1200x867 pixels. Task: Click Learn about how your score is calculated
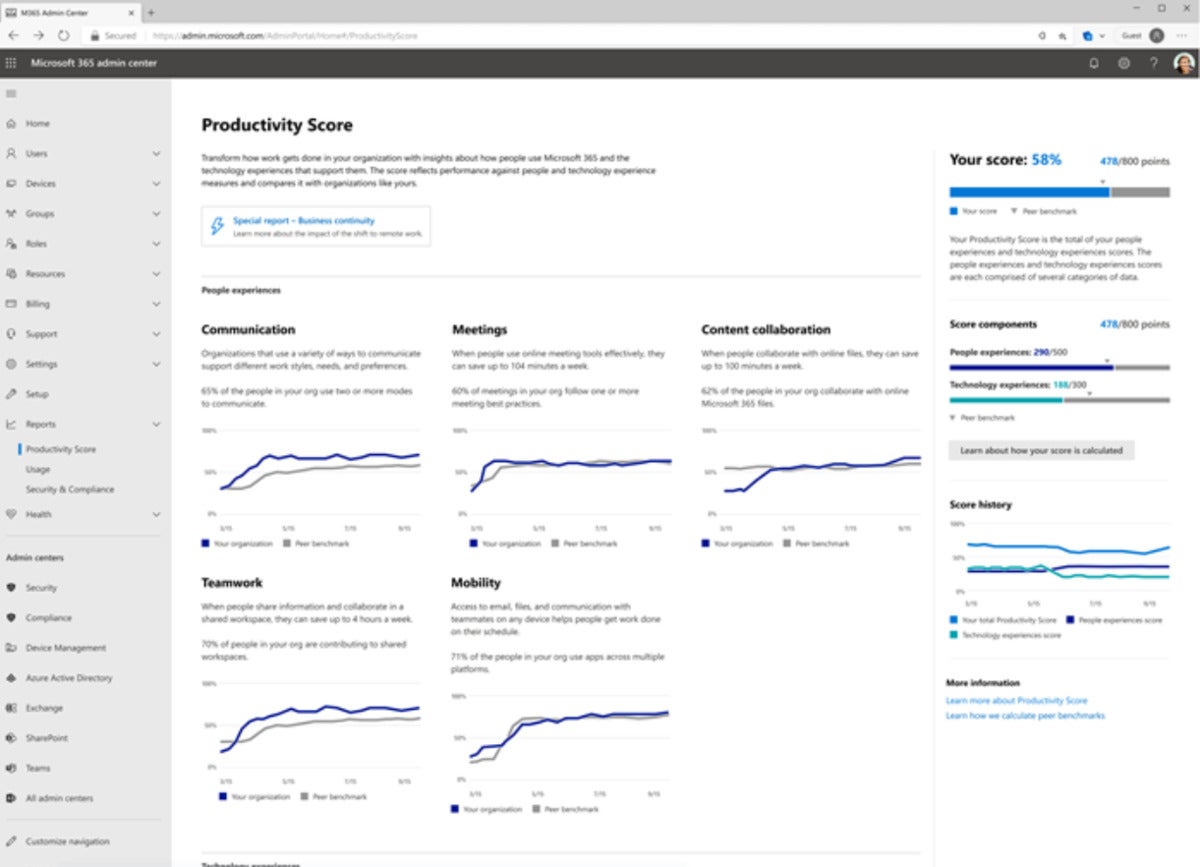(x=1041, y=451)
